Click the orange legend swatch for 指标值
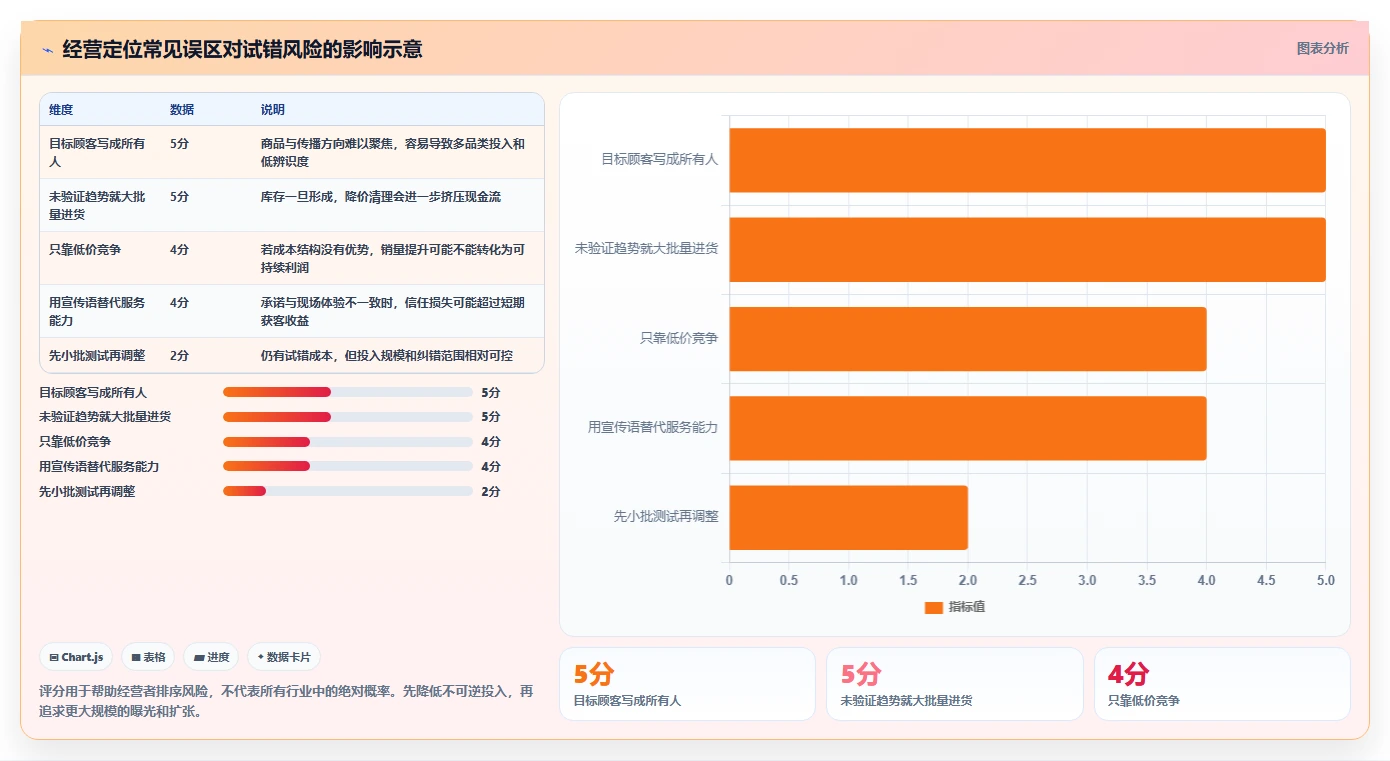 point(934,607)
